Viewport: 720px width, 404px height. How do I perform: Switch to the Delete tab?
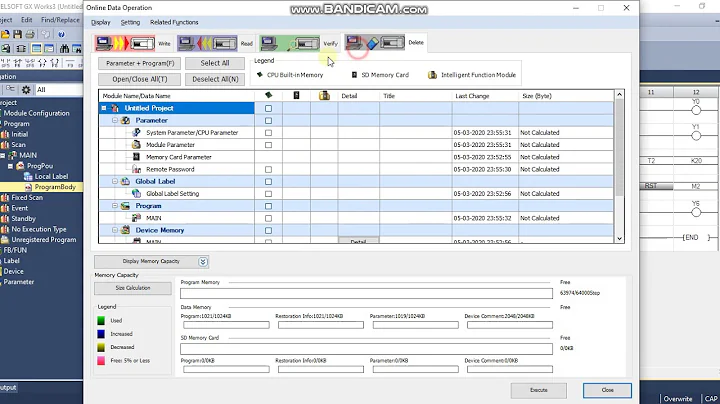[385, 43]
